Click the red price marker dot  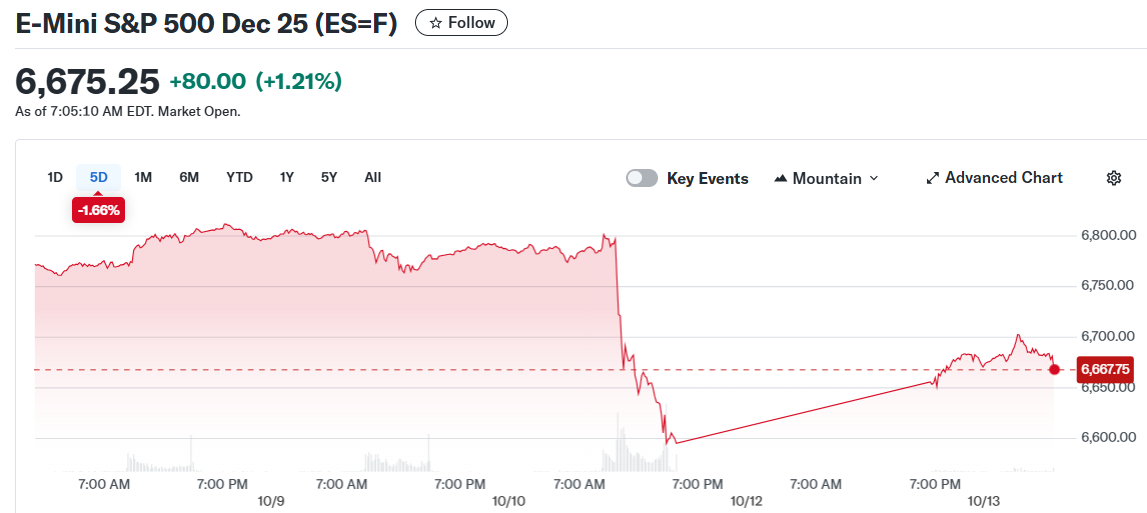[1054, 369]
